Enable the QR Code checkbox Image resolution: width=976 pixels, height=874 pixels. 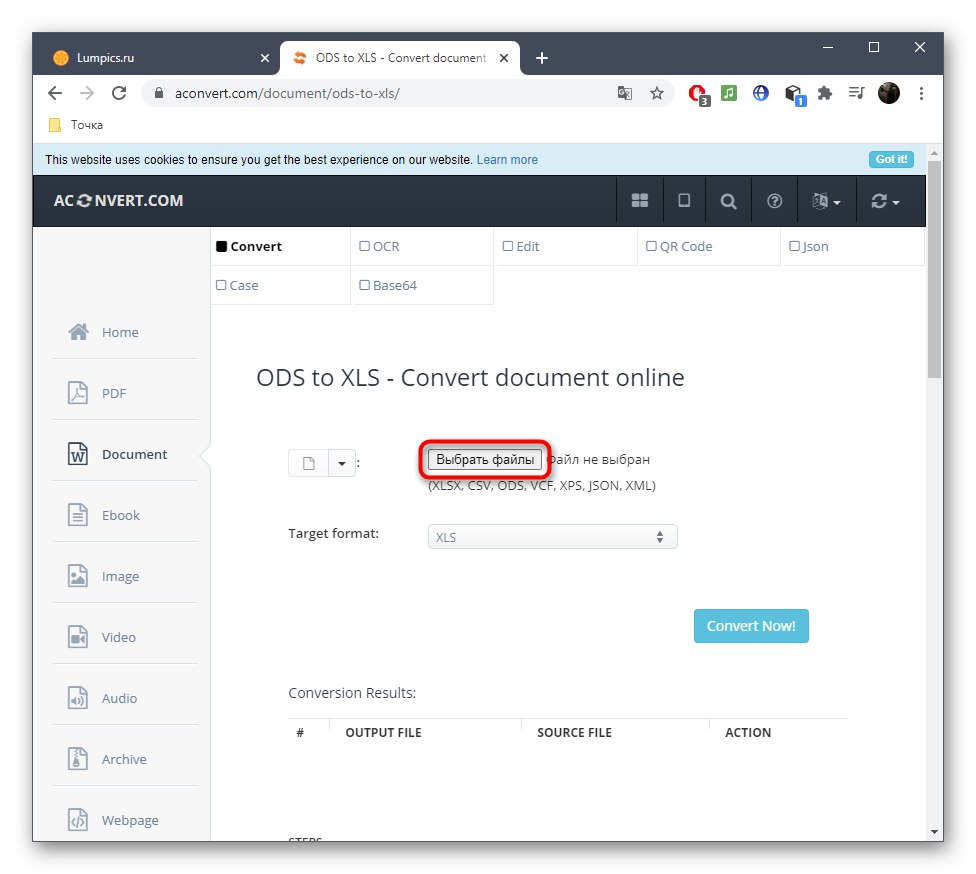point(650,245)
